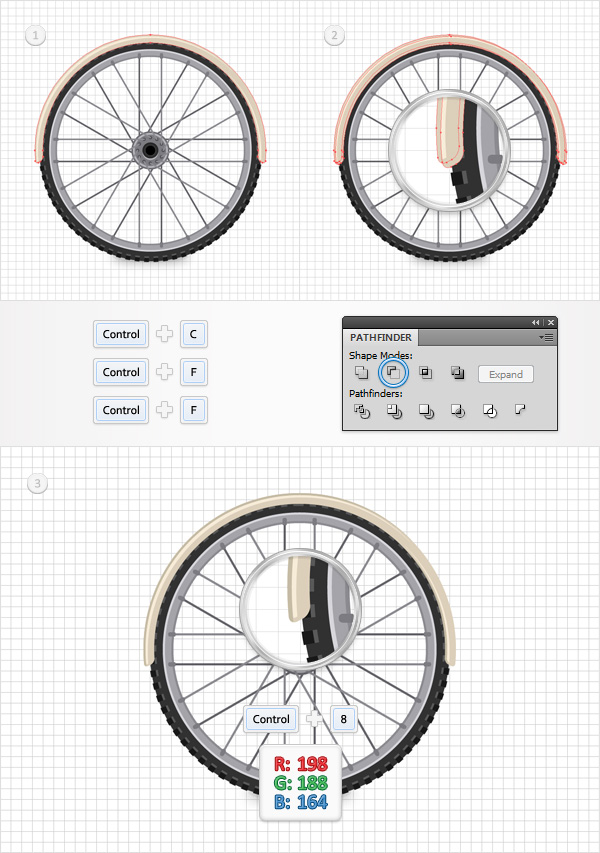Collapse the Pathfinder panel with double arrows

coord(535,323)
